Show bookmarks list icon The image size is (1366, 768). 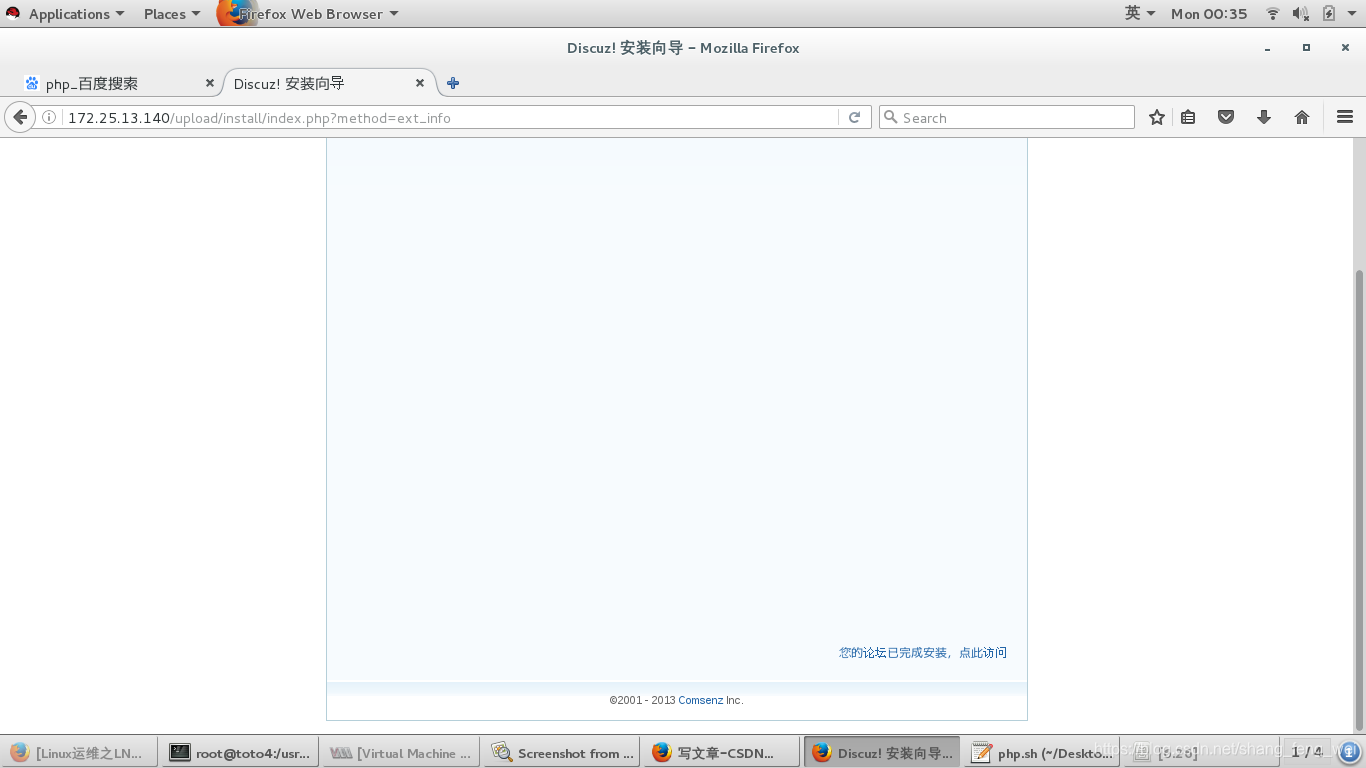[1188, 117]
